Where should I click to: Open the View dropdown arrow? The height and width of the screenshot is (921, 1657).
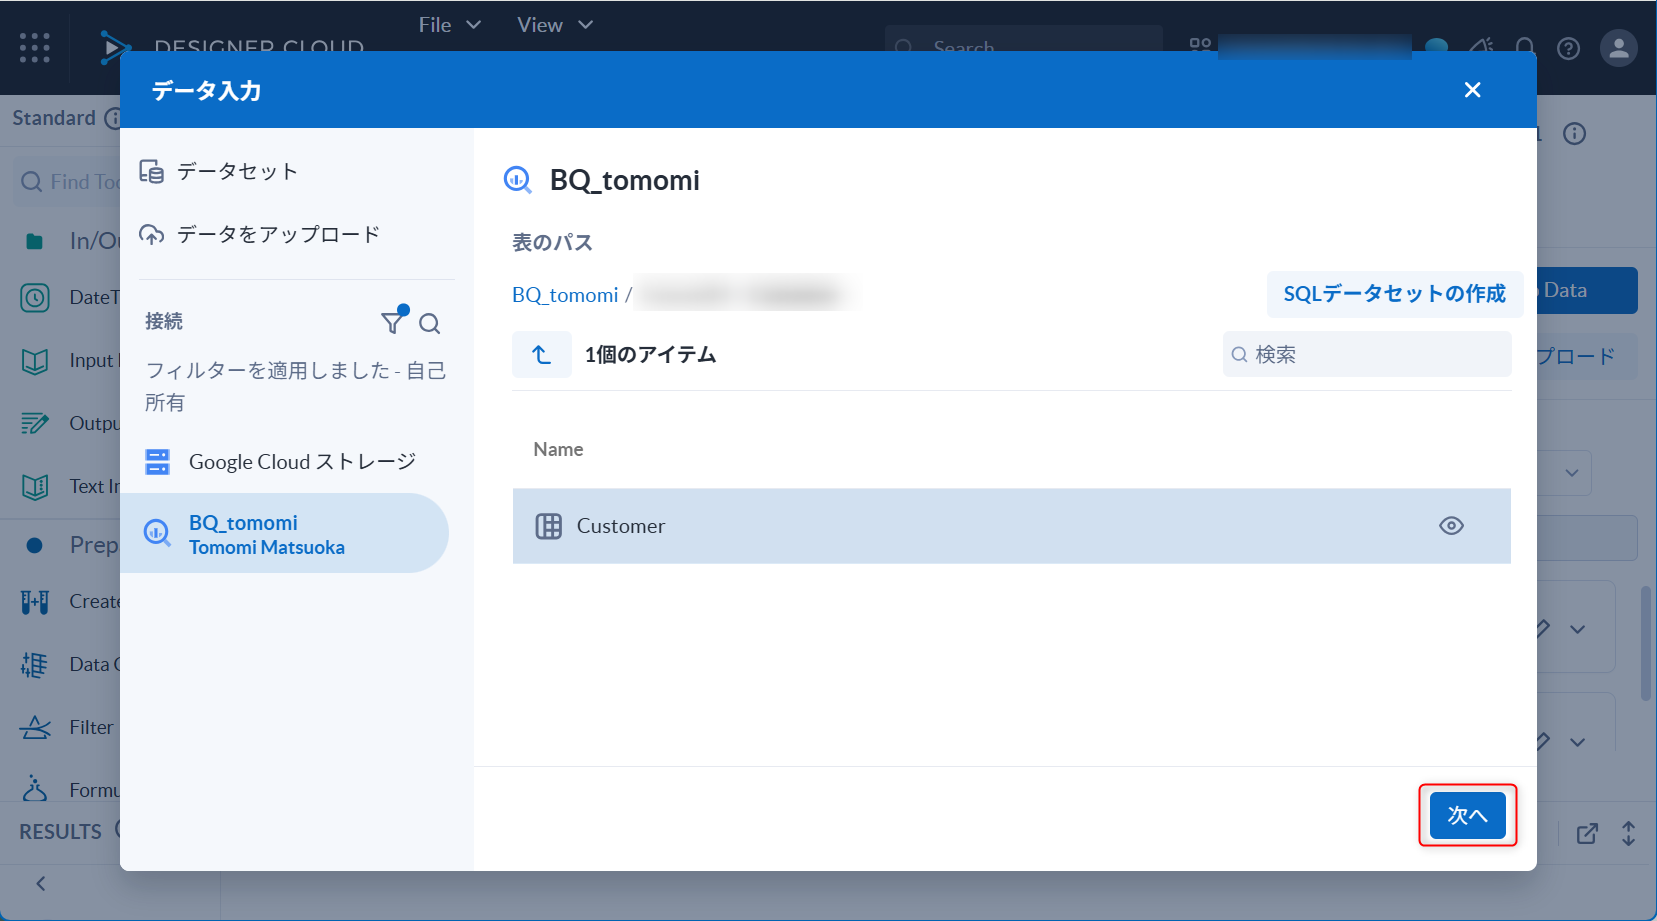[585, 24]
